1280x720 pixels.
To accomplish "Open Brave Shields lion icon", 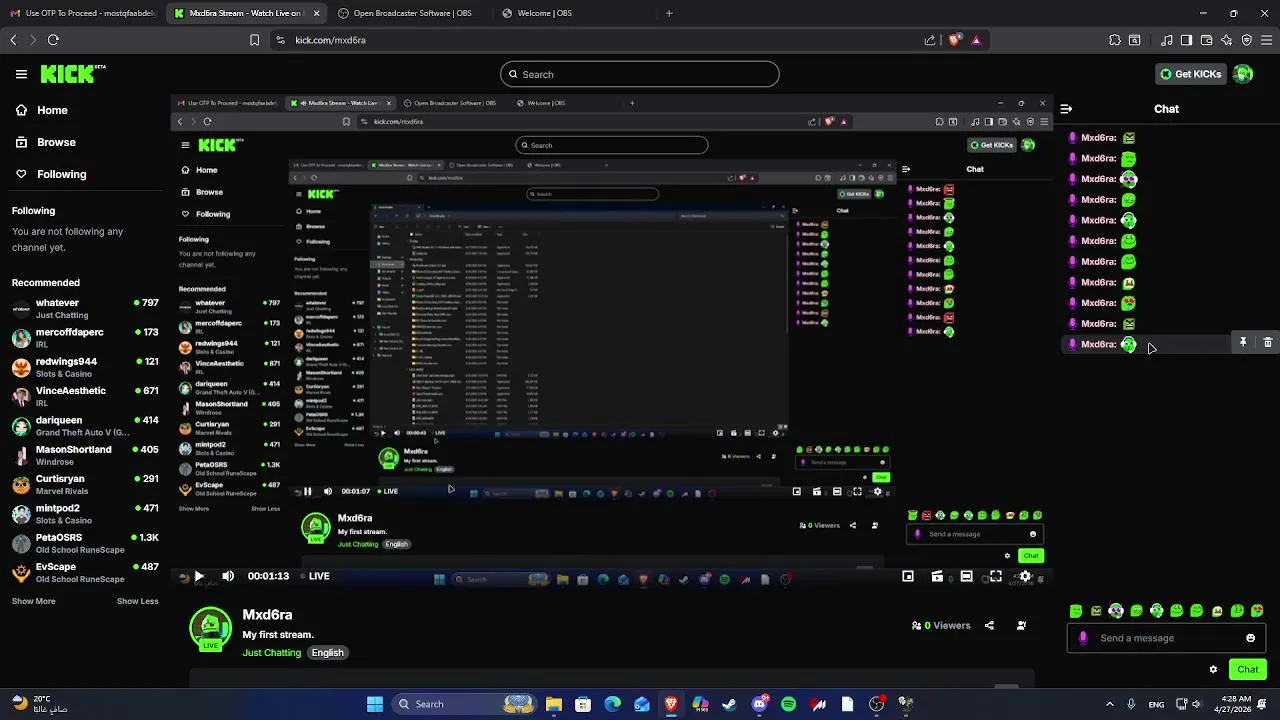I will [954, 40].
